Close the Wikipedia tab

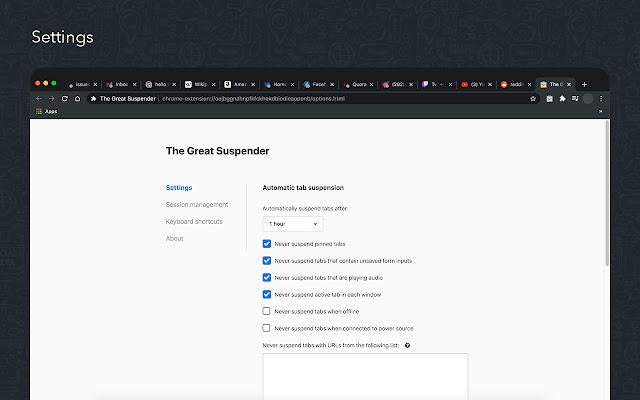coord(213,84)
